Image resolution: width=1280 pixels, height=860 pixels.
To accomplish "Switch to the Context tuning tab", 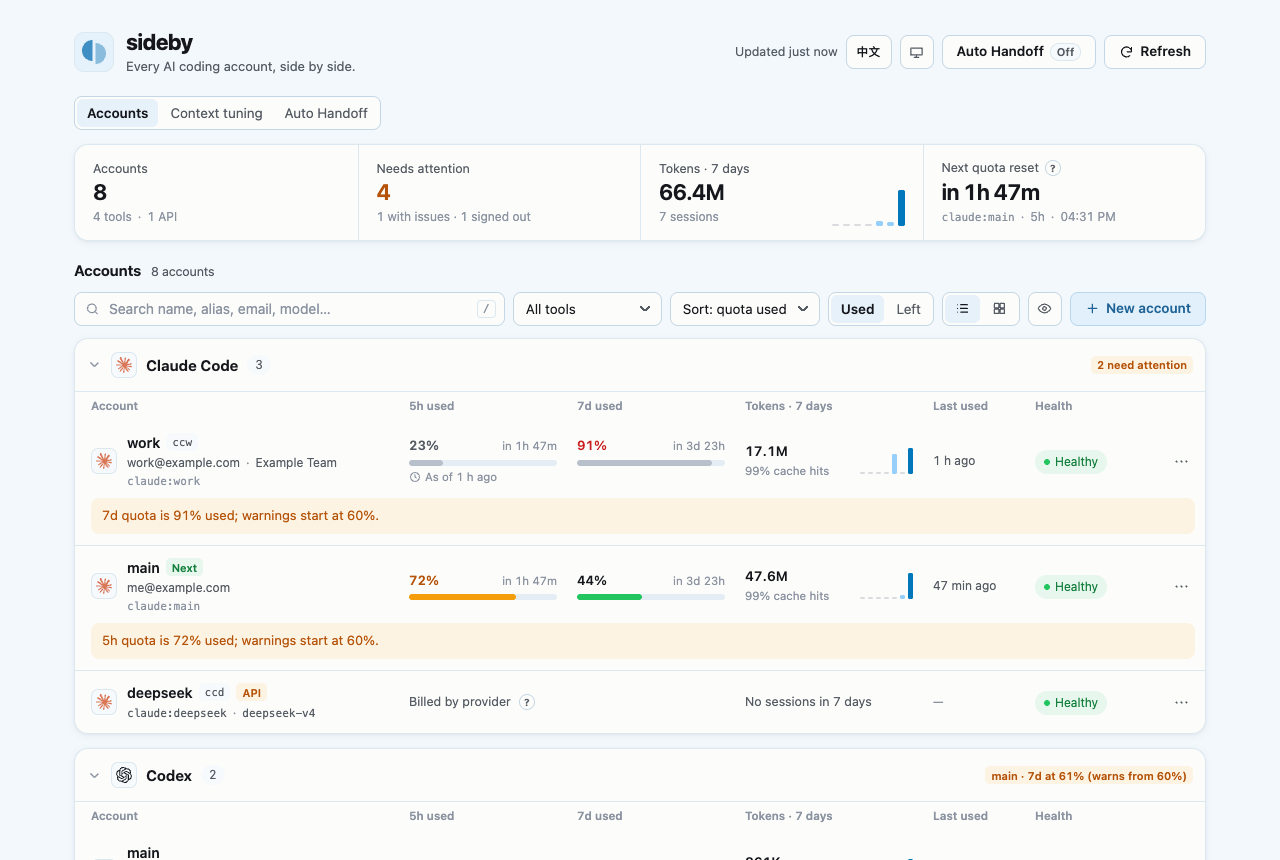I will [x=216, y=113].
